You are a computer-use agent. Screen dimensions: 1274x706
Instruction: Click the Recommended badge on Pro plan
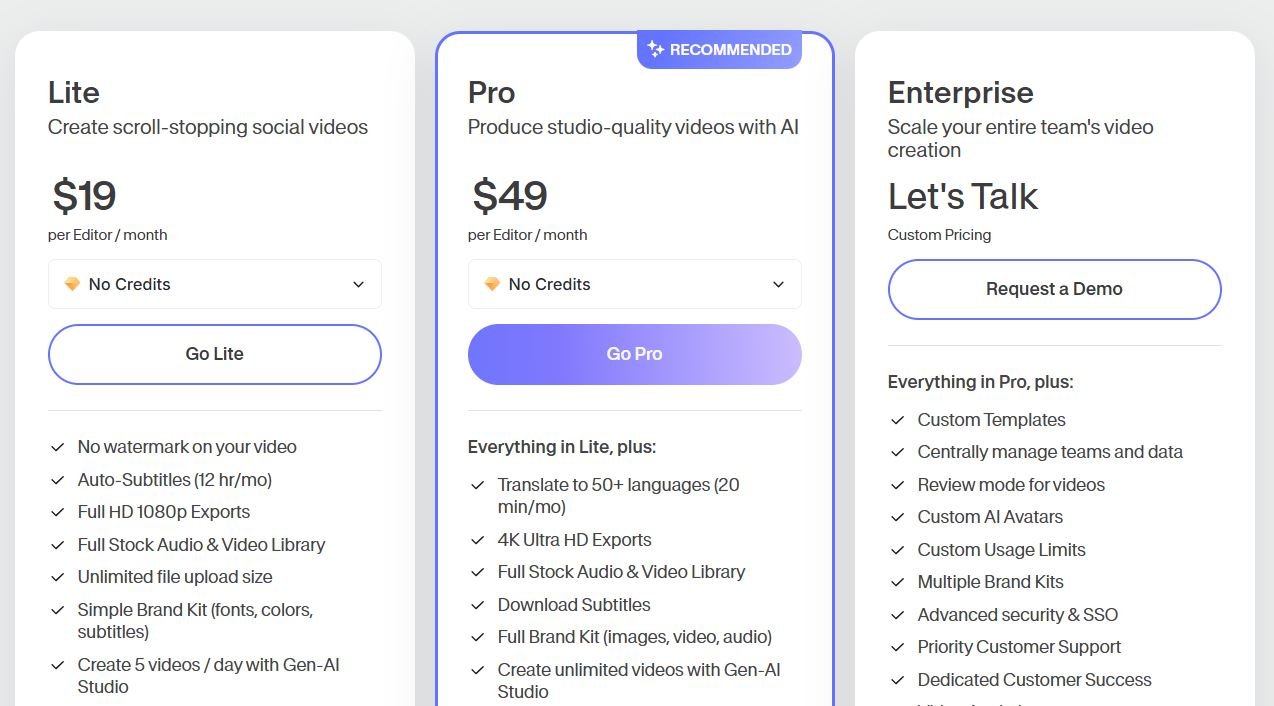click(719, 49)
